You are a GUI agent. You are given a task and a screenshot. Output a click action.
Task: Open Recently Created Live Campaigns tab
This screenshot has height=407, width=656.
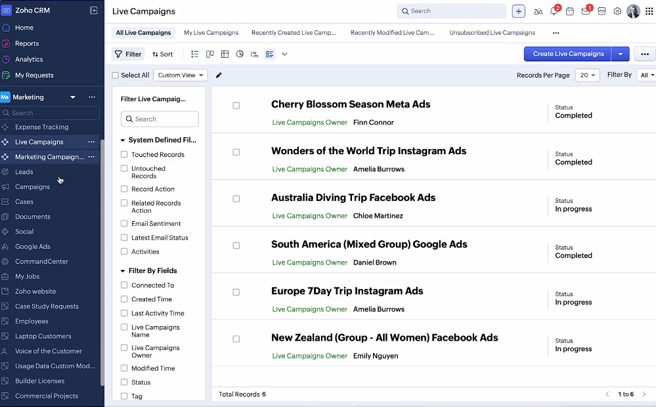click(293, 33)
